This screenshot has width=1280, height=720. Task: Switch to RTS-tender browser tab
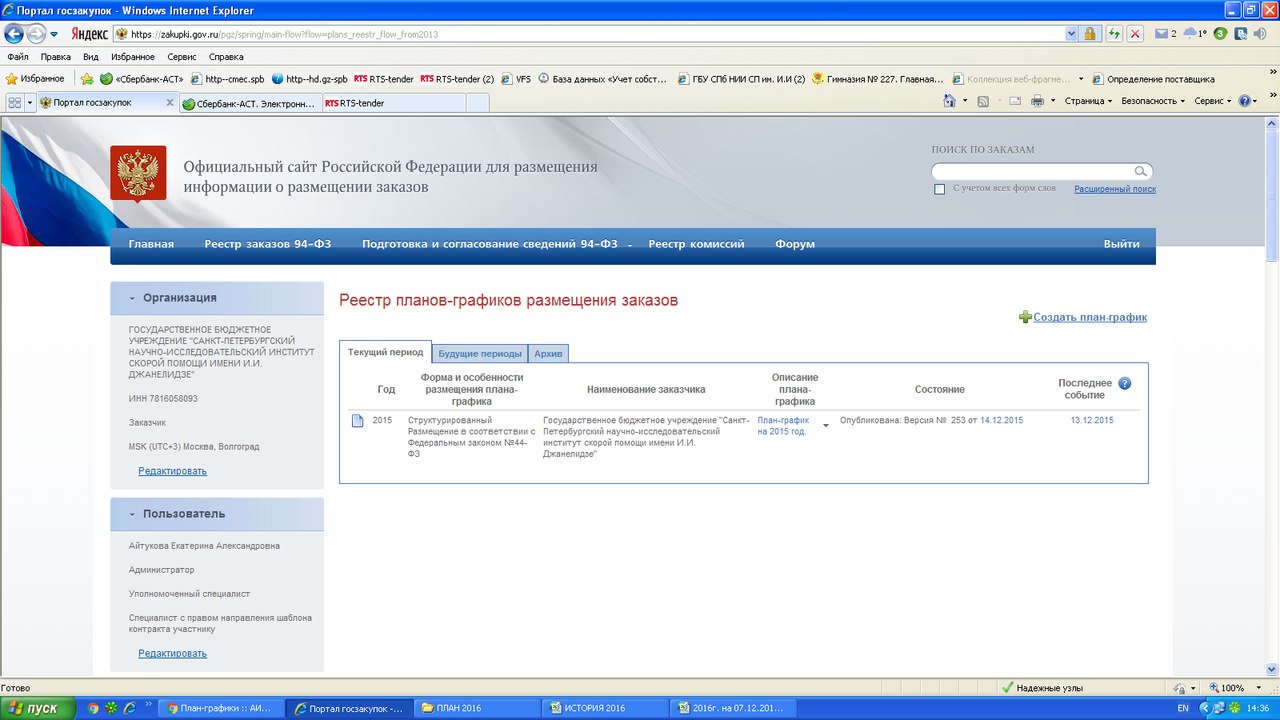(394, 103)
